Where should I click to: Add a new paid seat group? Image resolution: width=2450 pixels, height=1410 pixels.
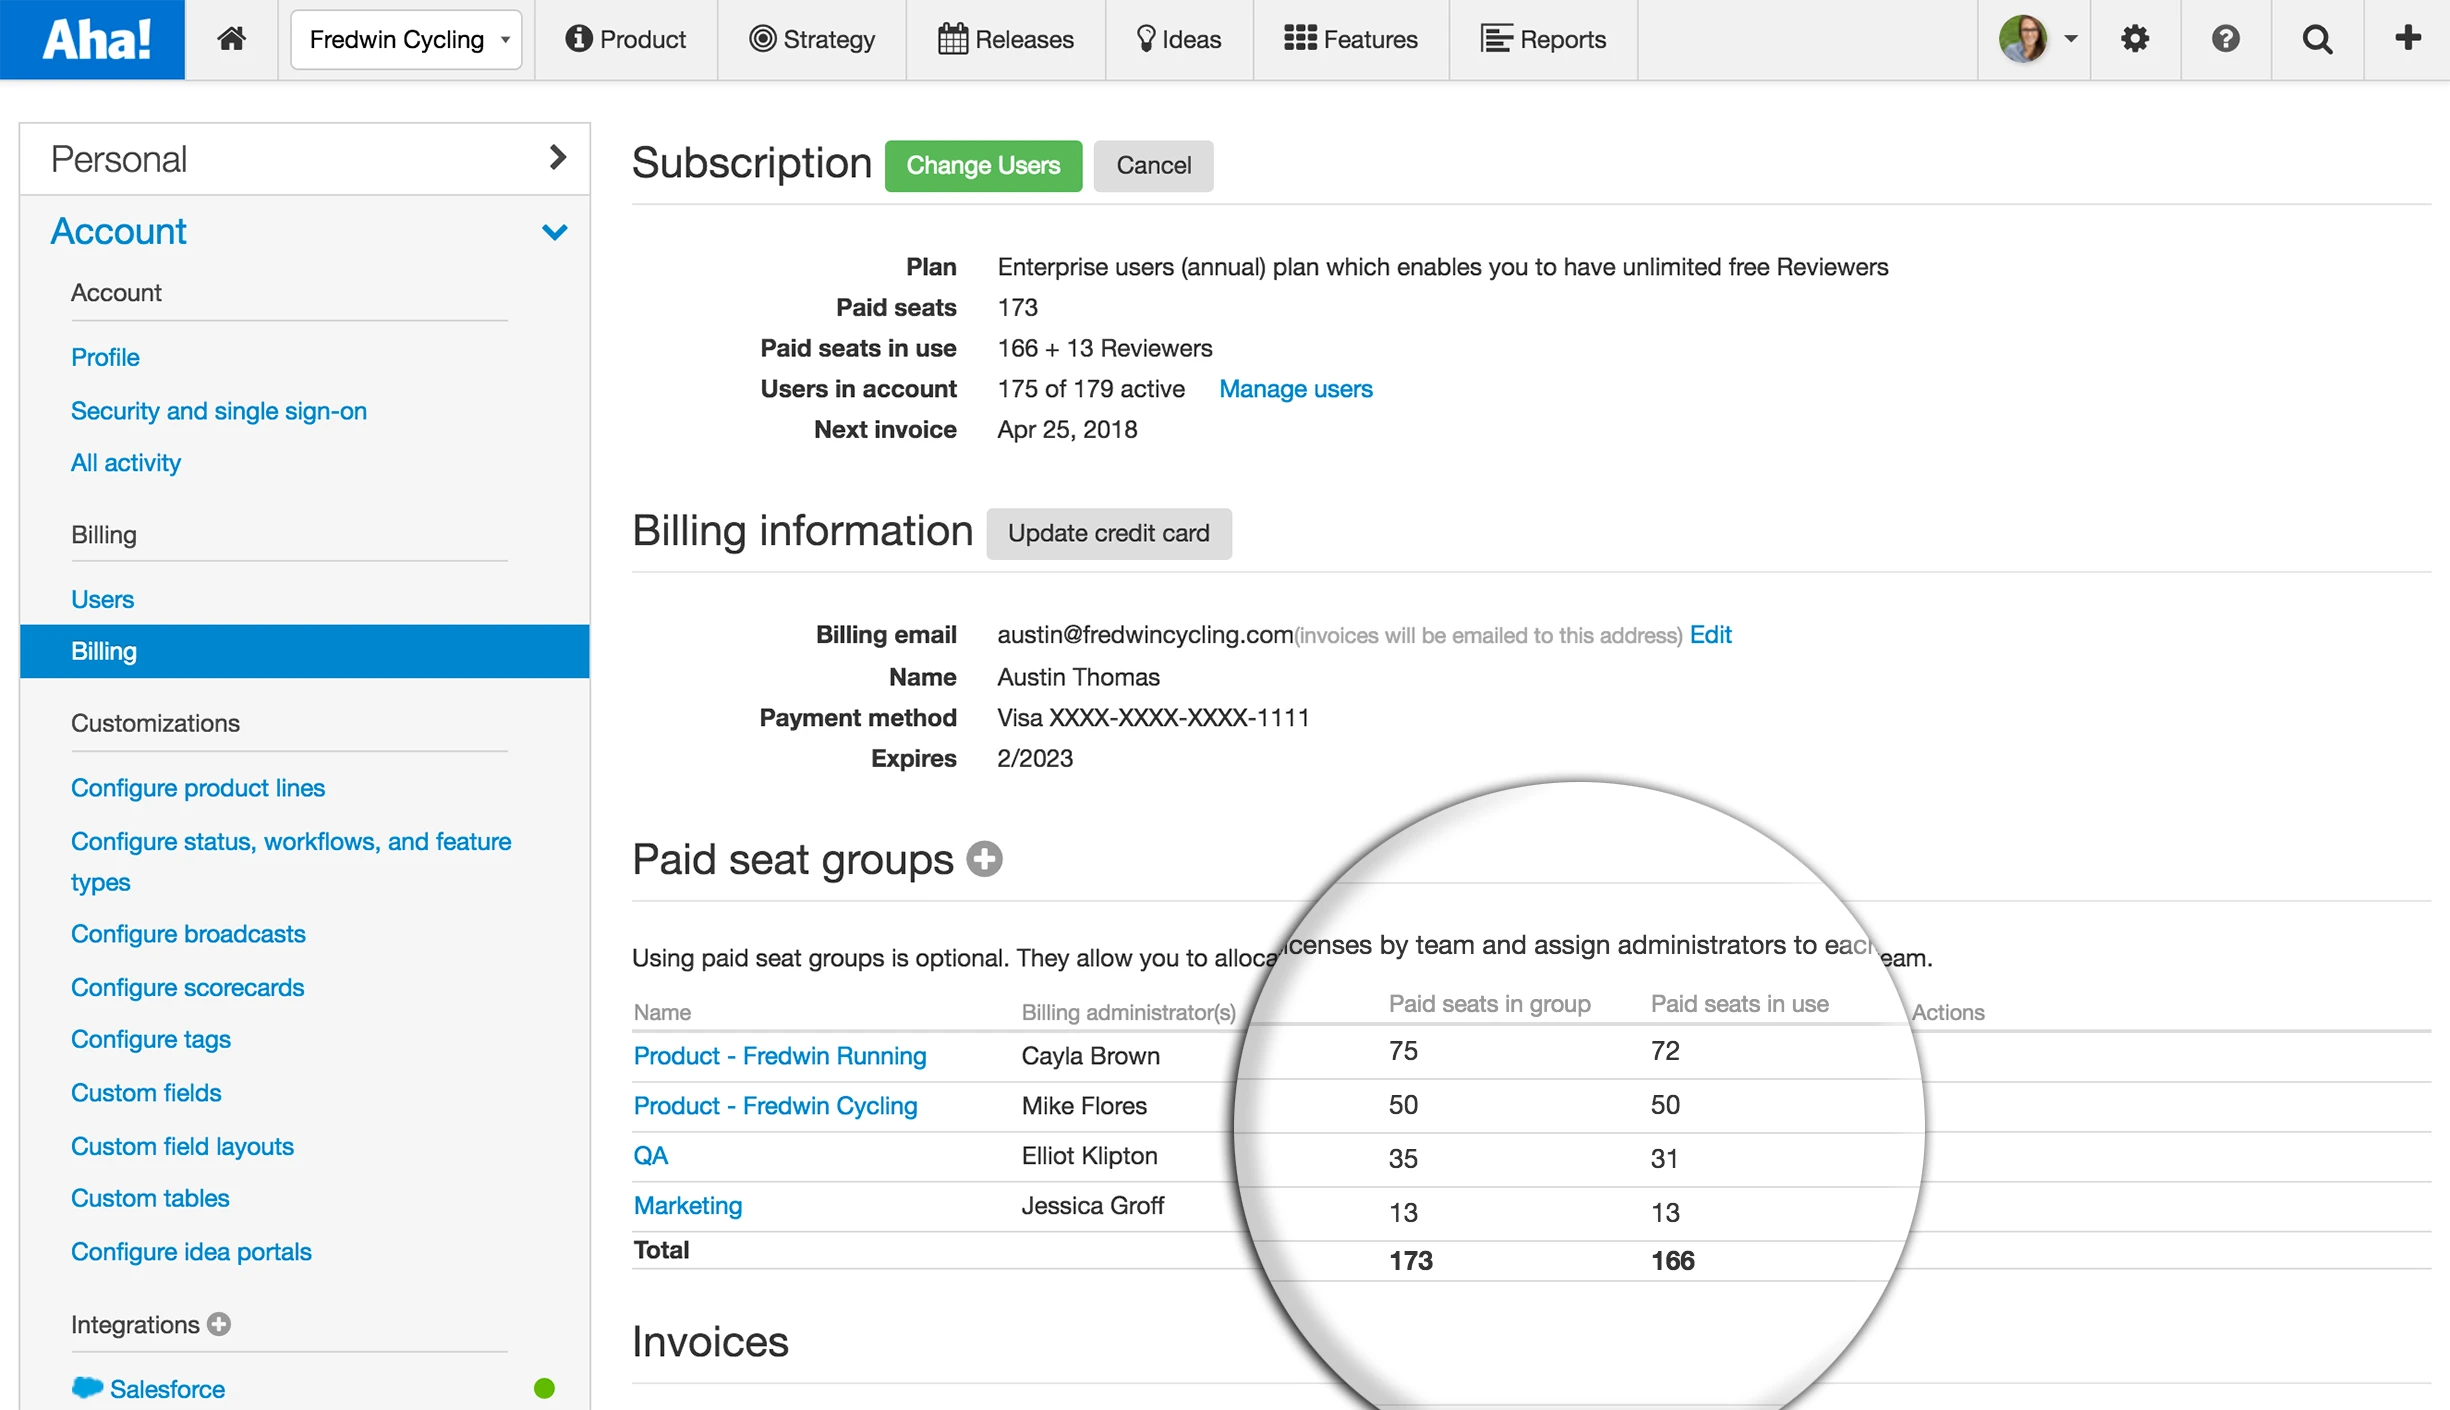pyautogui.click(x=984, y=859)
